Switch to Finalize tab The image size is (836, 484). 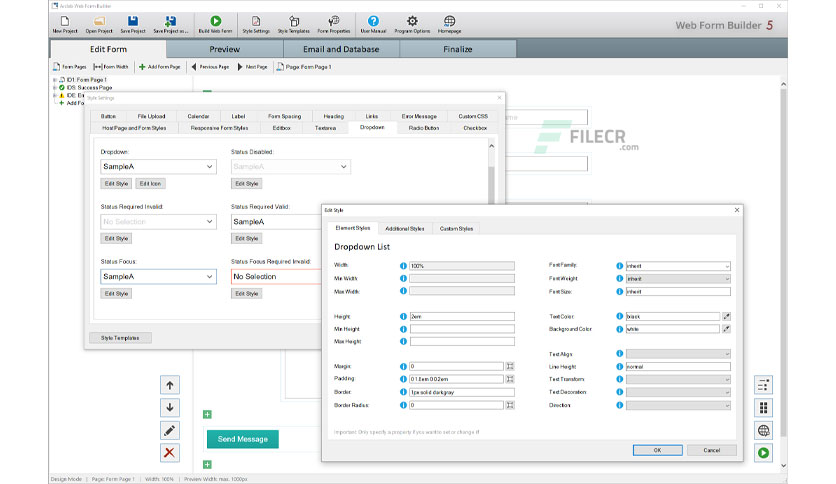(457, 49)
